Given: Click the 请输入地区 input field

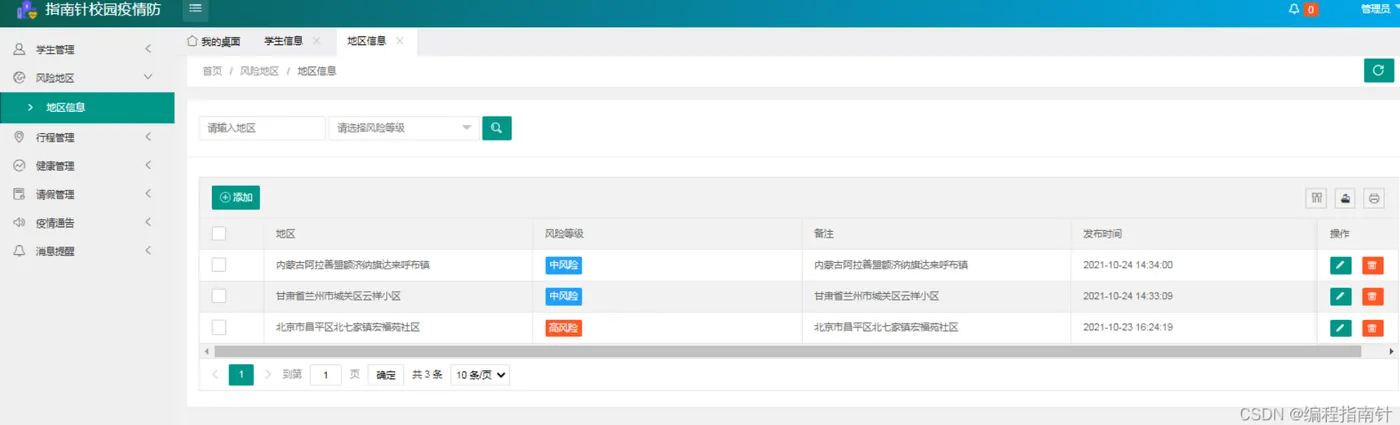Looking at the screenshot, I should point(262,128).
